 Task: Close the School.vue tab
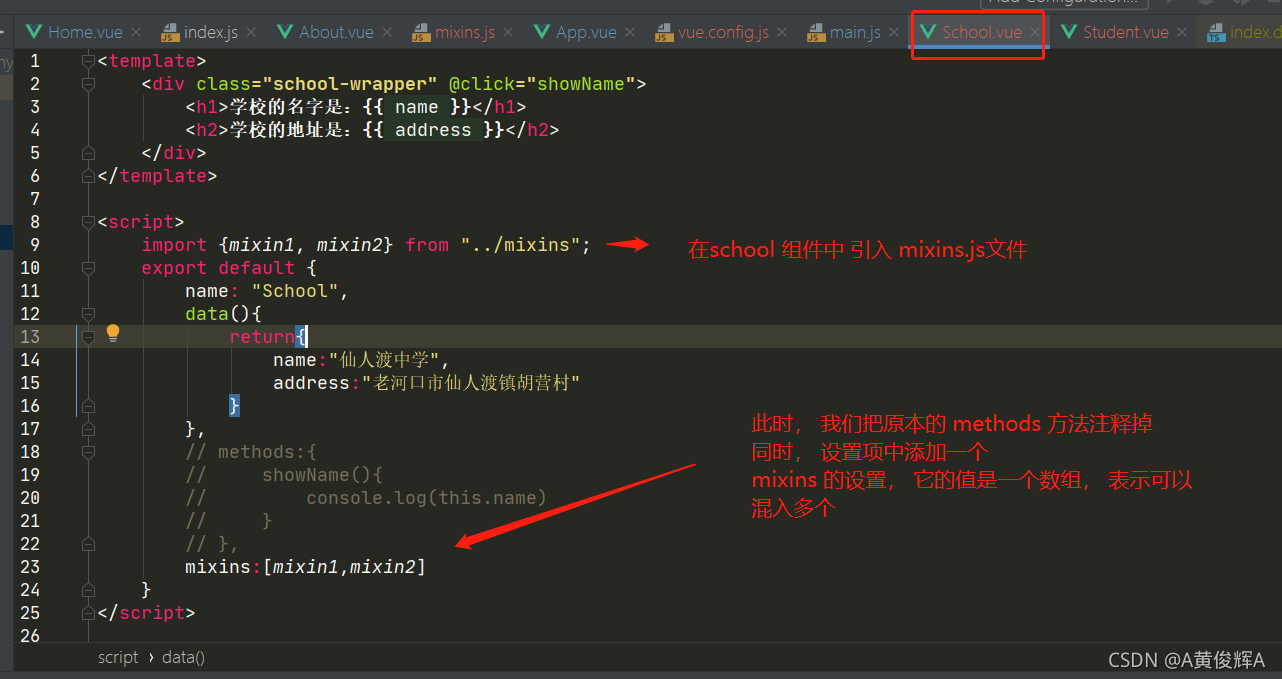[x=1037, y=33]
